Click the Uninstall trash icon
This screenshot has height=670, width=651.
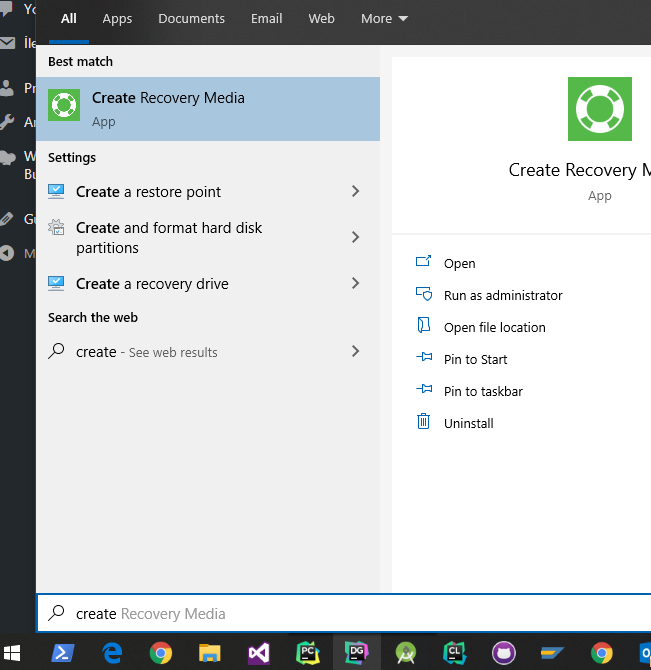tap(423, 421)
